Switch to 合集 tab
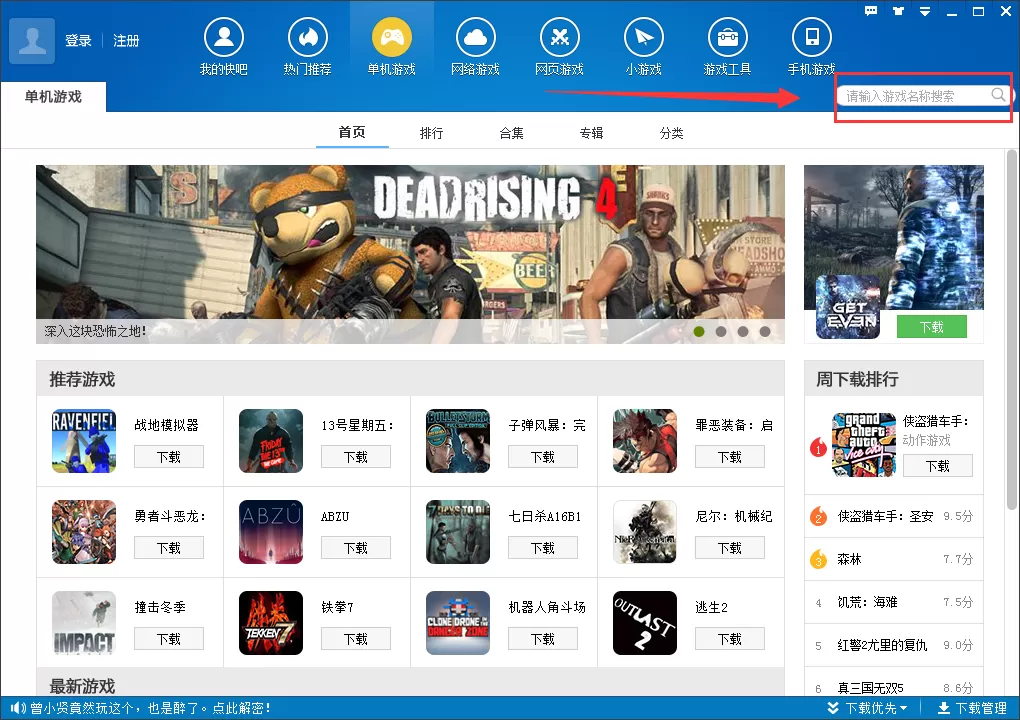Screen dimensions: 1020x720 tap(511, 133)
